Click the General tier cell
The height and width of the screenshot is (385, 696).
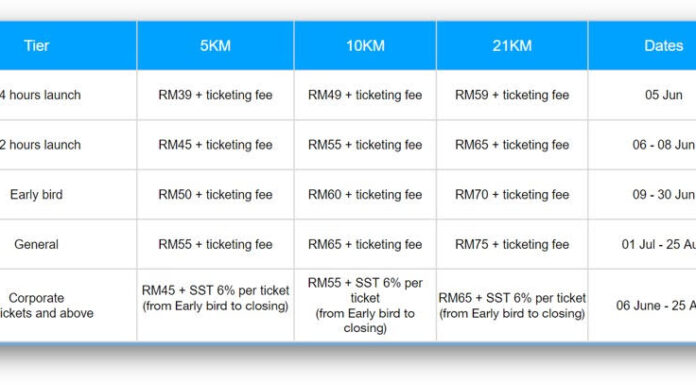(68, 244)
